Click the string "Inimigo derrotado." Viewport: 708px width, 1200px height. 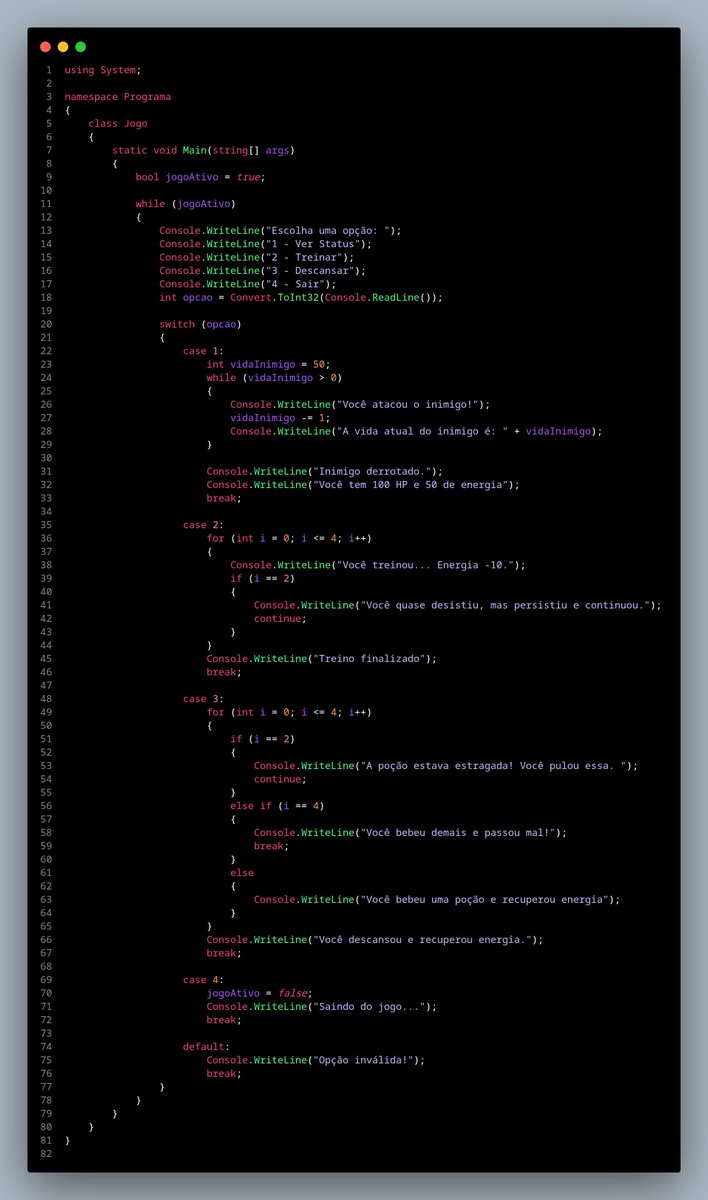tap(369, 470)
